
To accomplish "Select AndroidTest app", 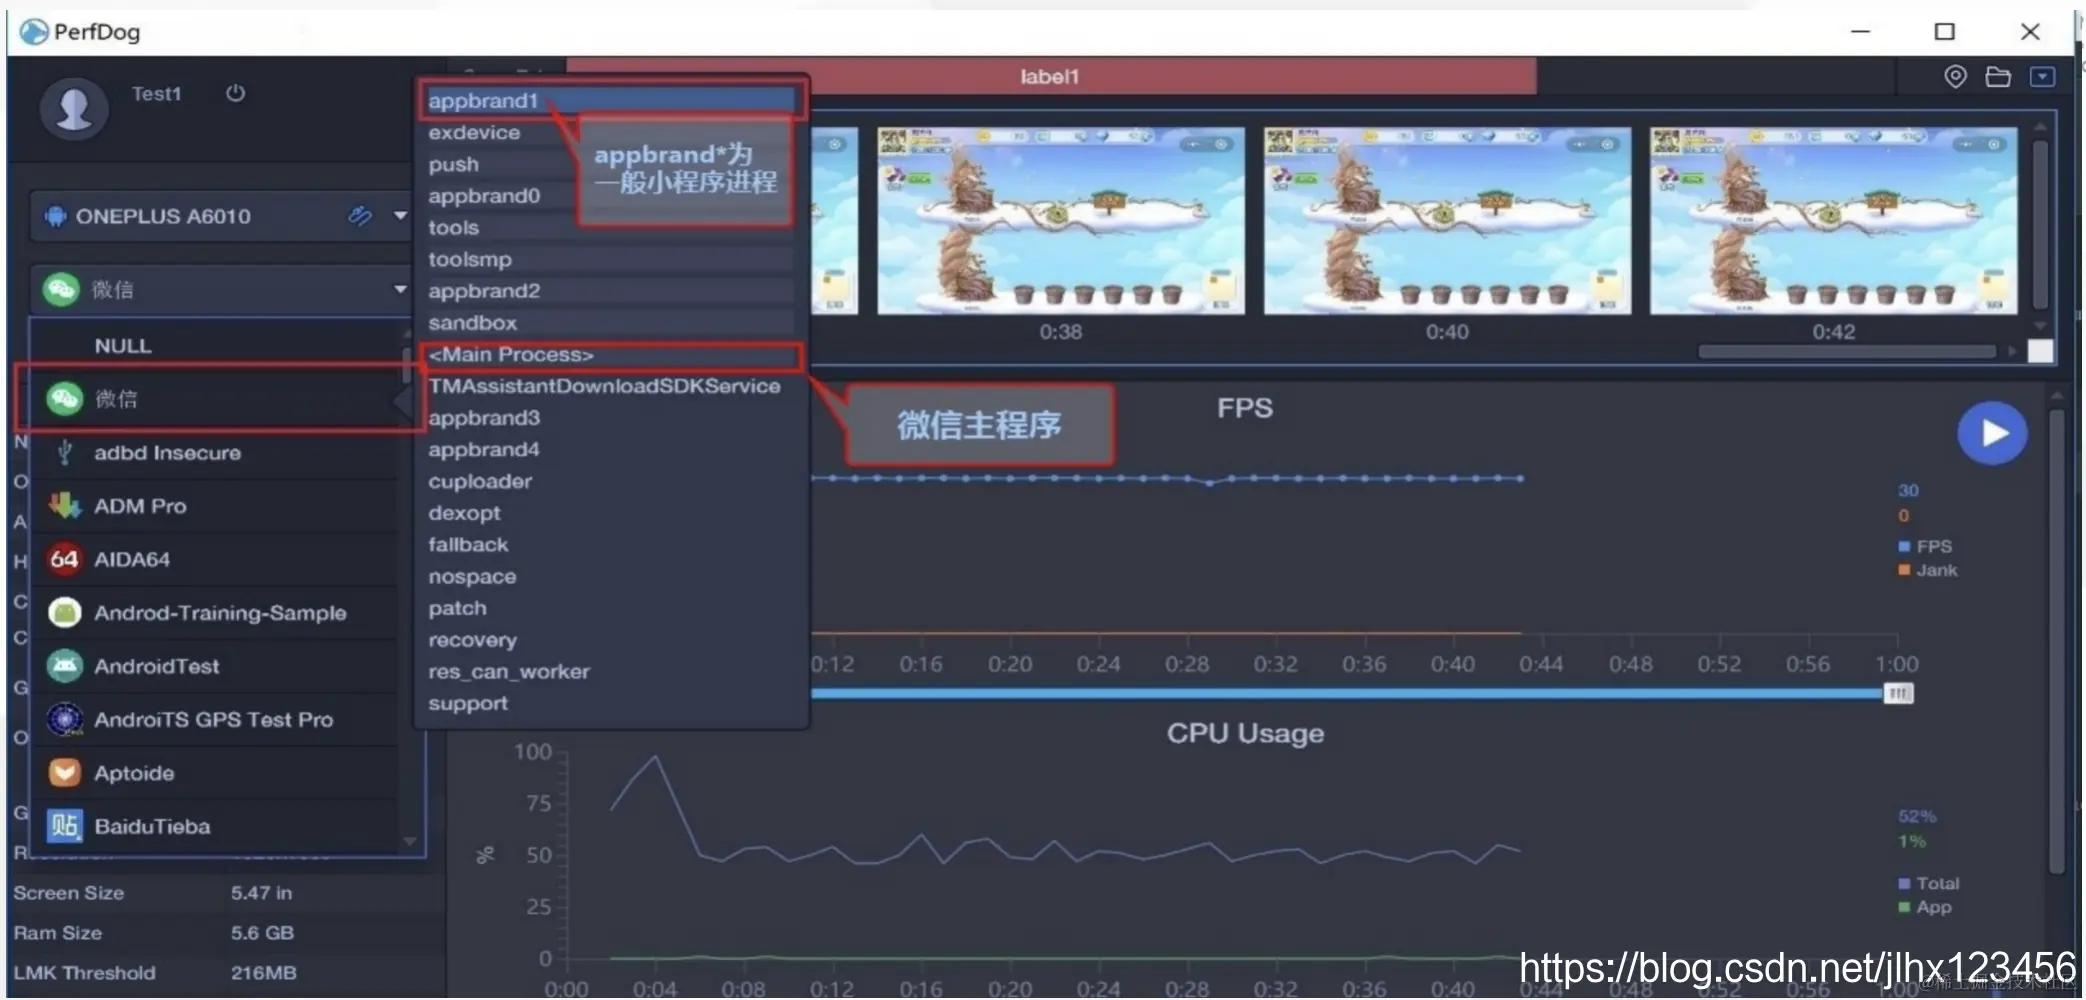I will pos(214,665).
